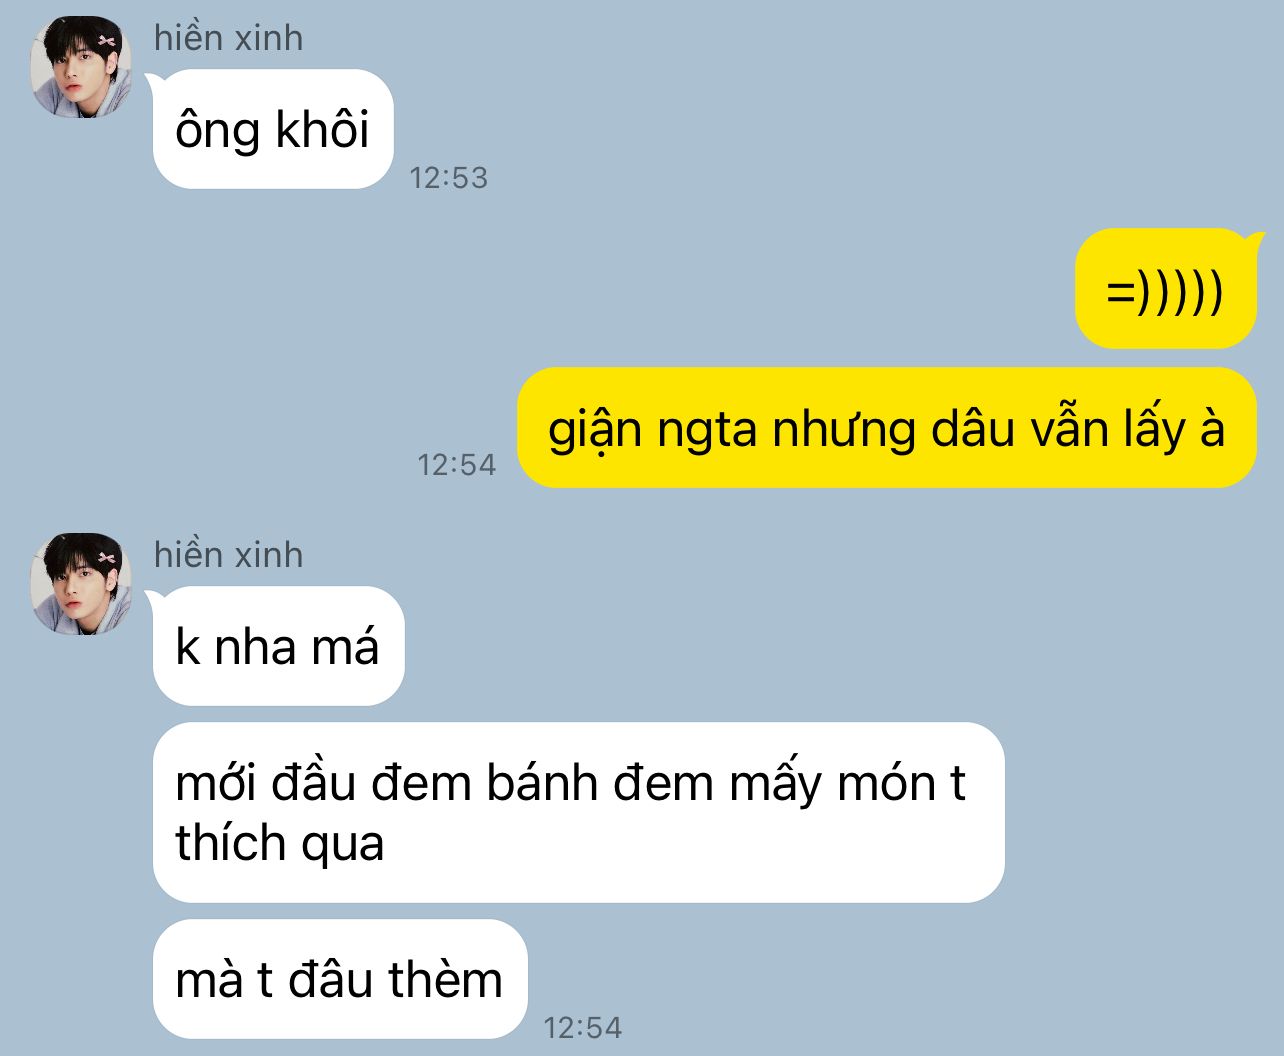Select the "k nha má" message bubble

[278, 646]
